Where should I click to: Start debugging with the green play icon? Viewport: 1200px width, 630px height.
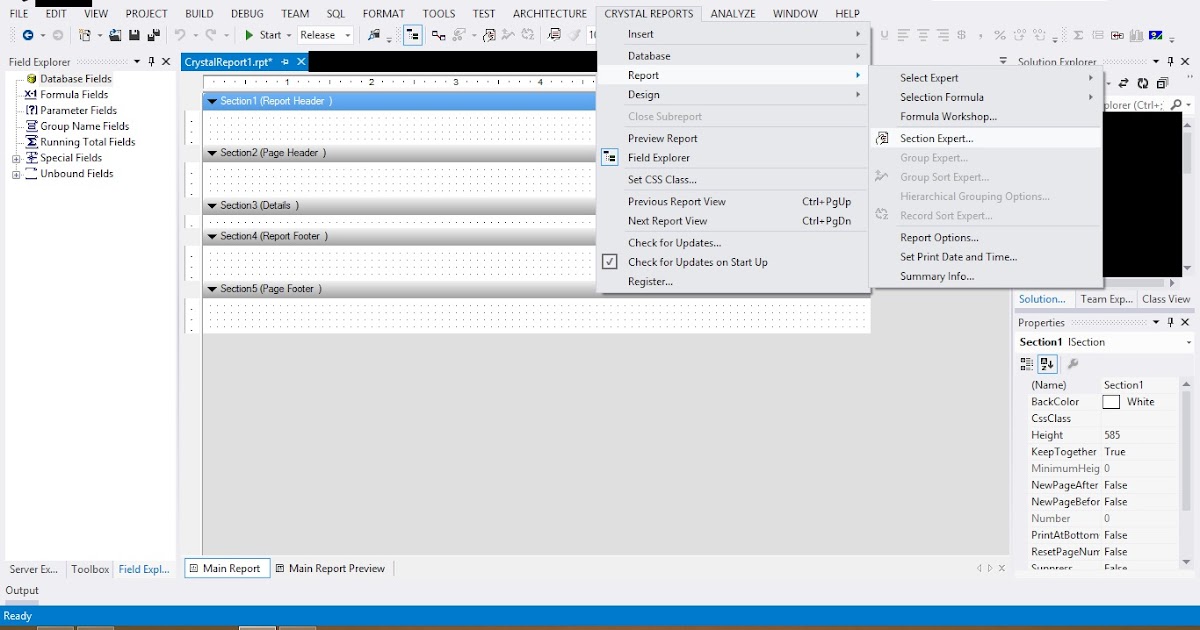pos(249,35)
